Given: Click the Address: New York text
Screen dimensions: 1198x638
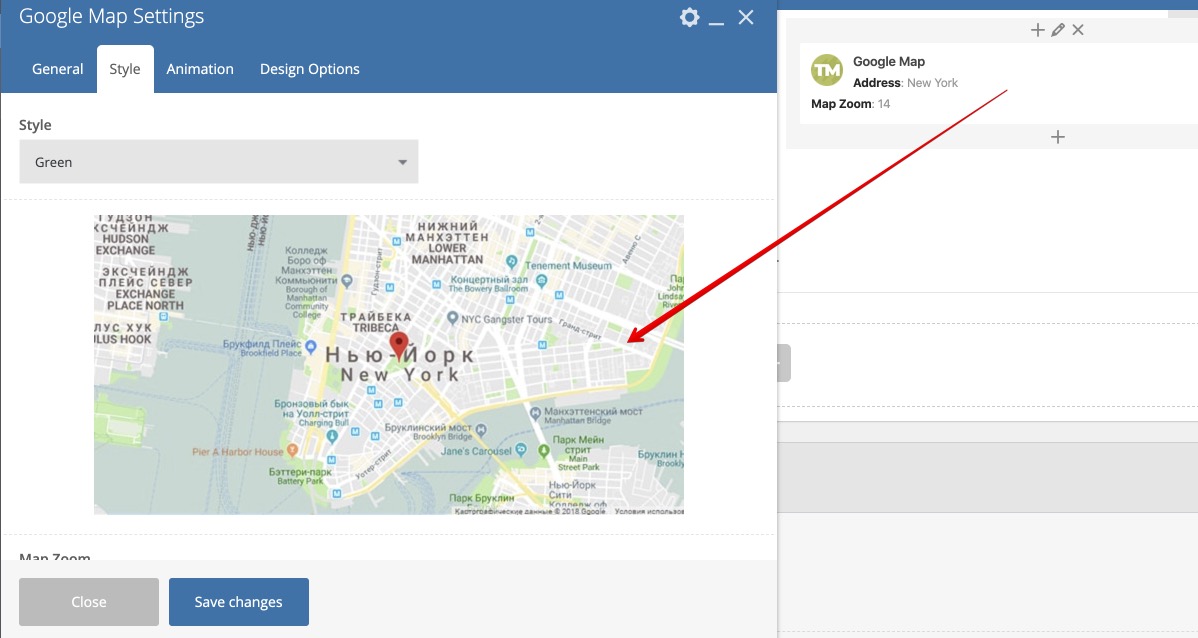Looking at the screenshot, I should pos(905,83).
